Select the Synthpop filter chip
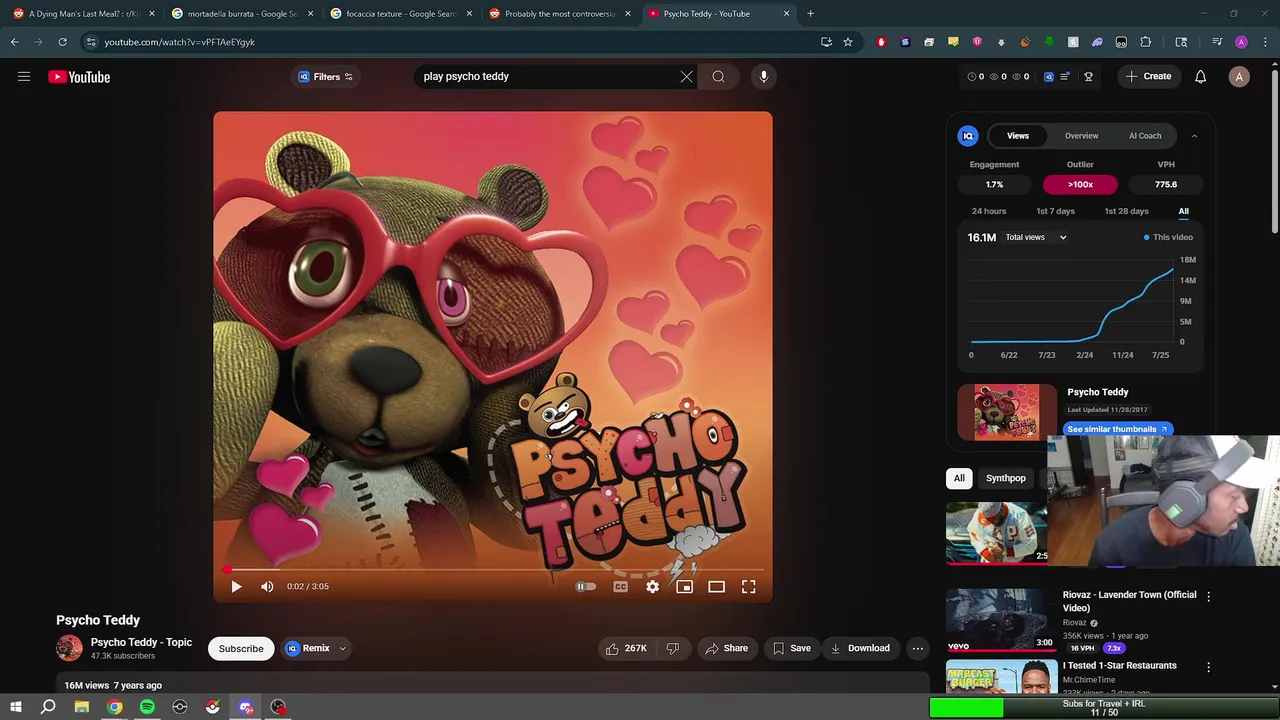1280x720 pixels. click(x=1006, y=478)
